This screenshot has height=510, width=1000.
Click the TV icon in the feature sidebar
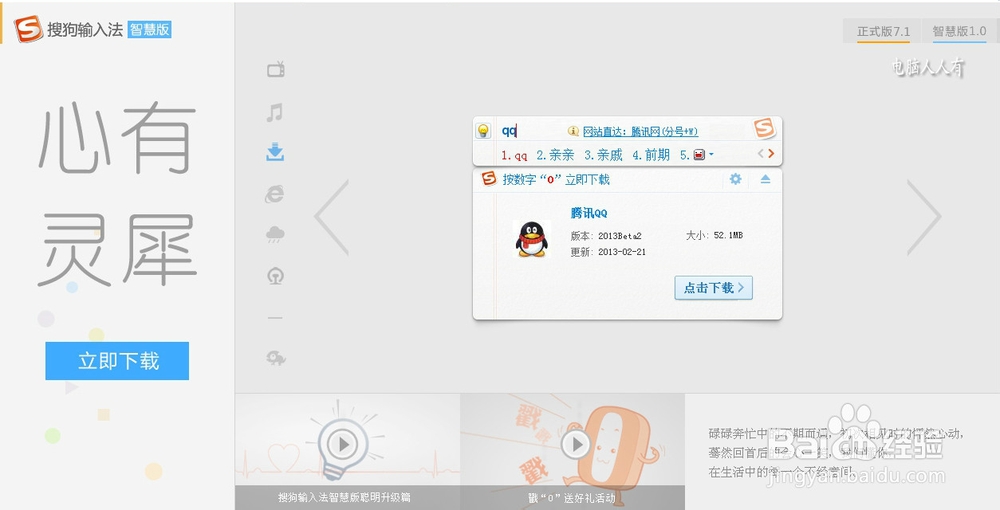tap(276, 69)
